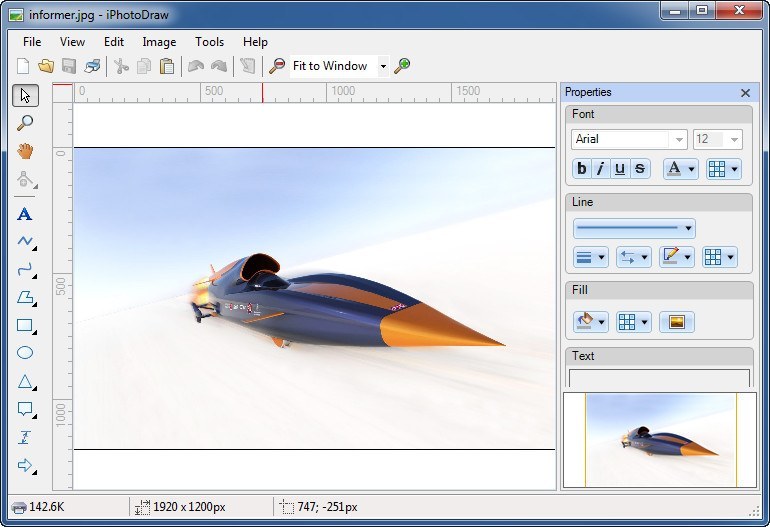This screenshot has height=527, width=770.
Task: Select the polygon shape tool
Action: pyautogui.click(x=25, y=297)
